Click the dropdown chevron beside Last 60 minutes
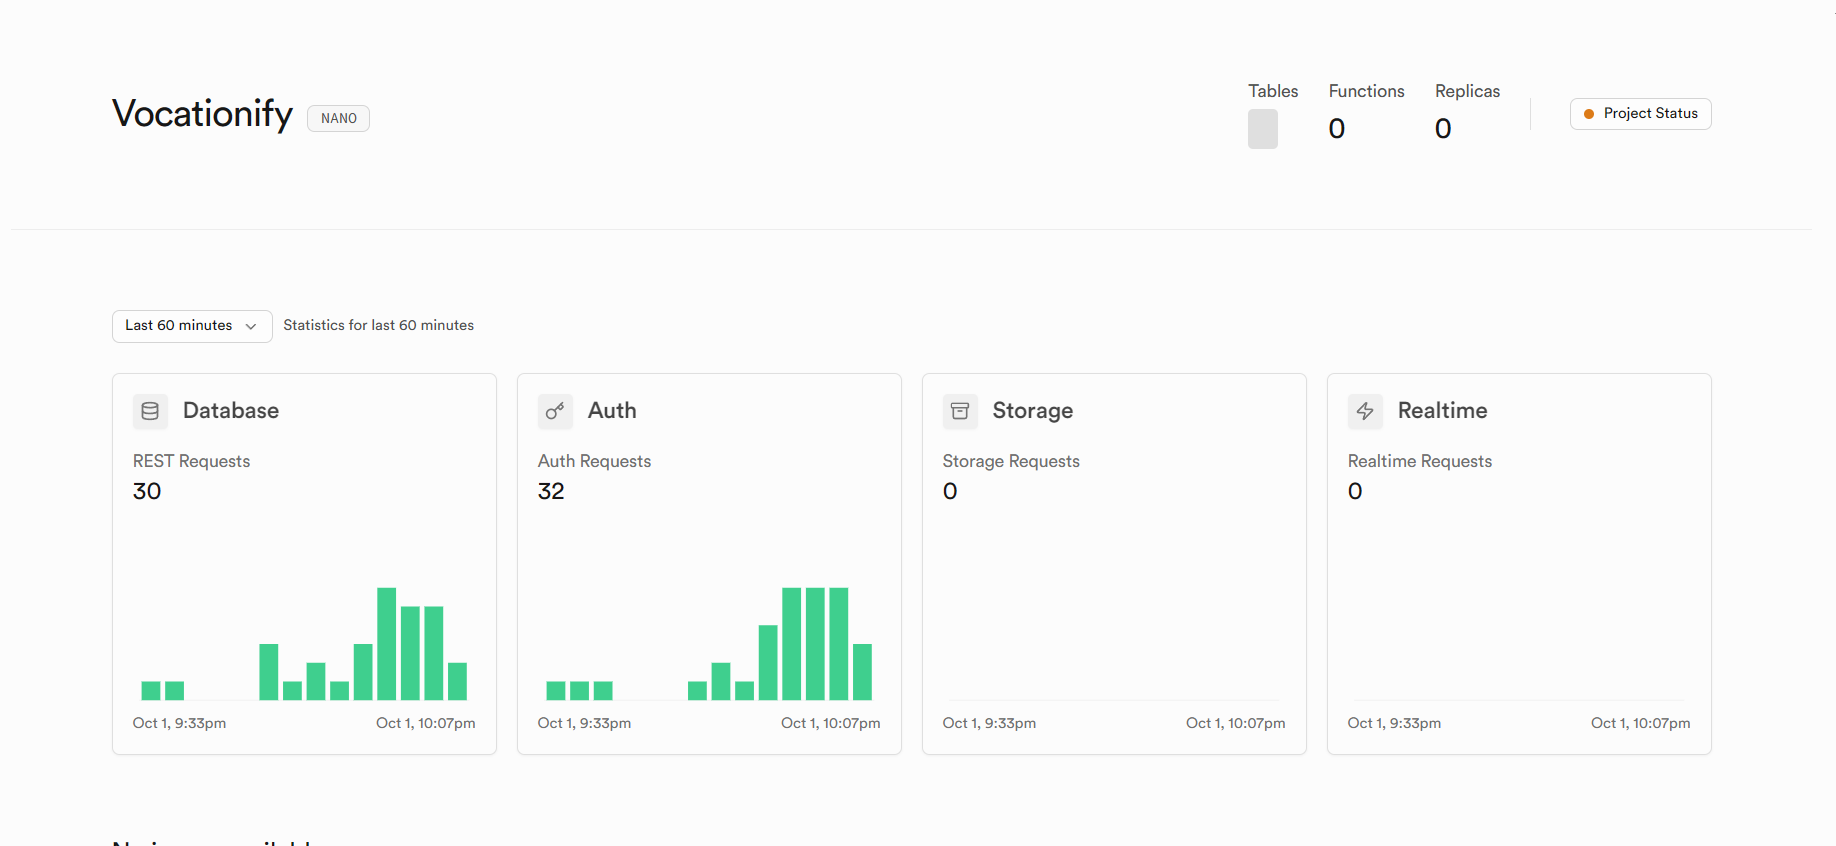 pos(251,326)
